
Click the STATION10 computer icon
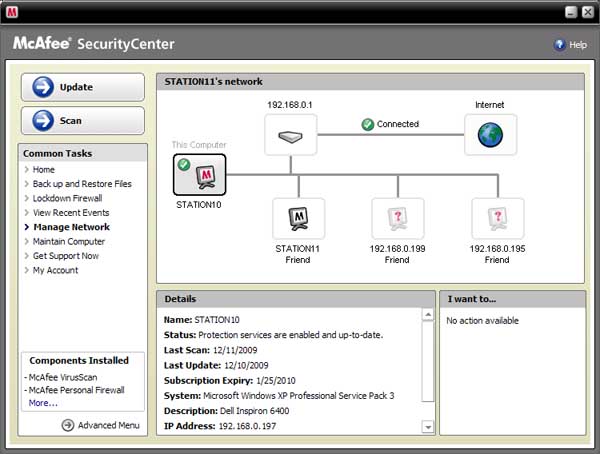(x=200, y=175)
